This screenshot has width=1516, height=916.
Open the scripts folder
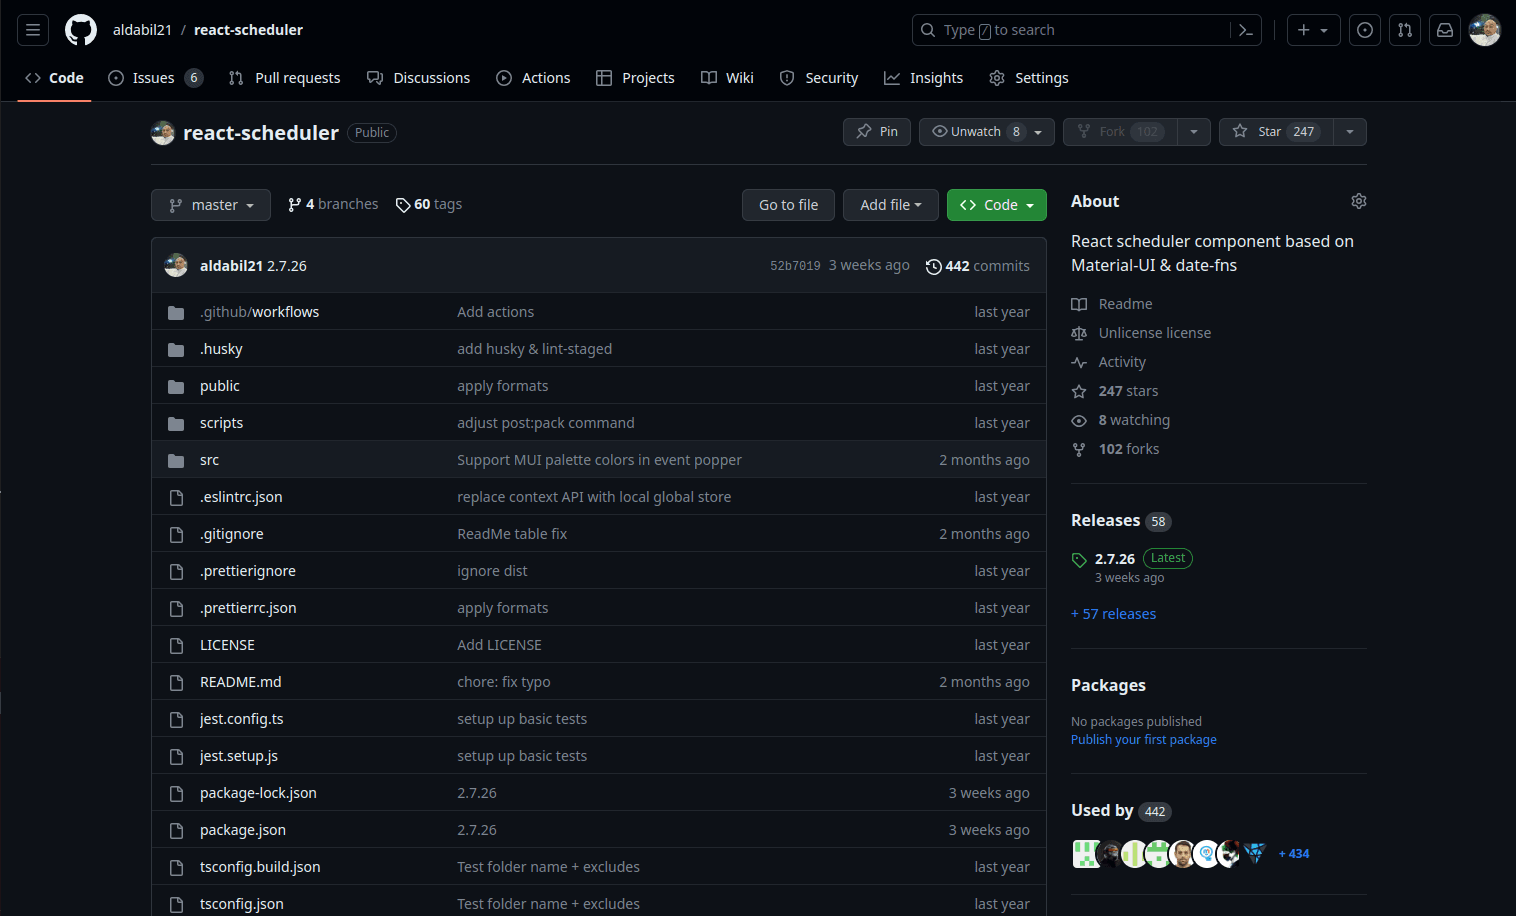tap(221, 423)
